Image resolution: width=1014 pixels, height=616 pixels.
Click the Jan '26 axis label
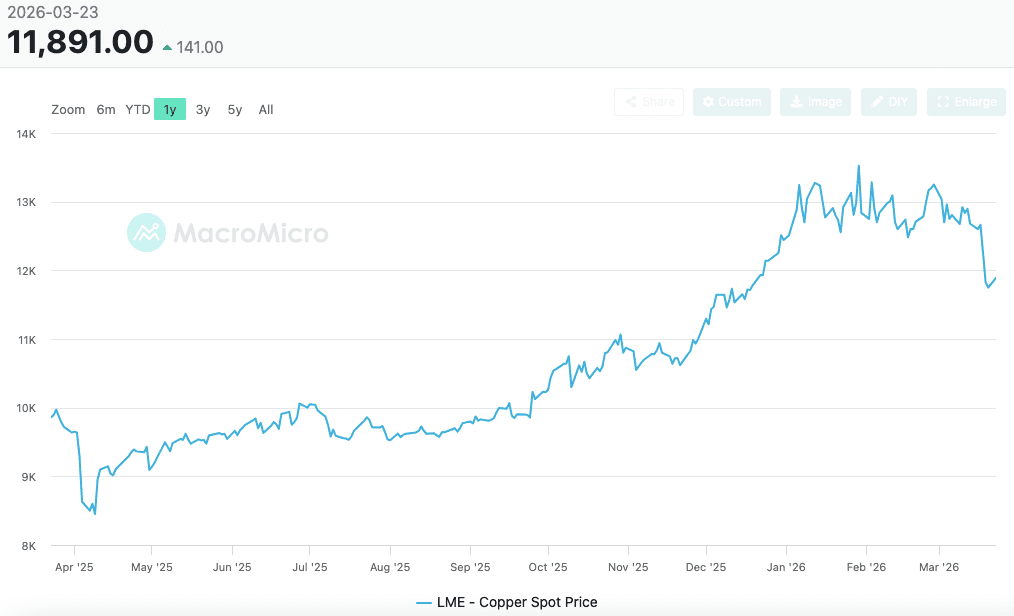(x=785, y=566)
